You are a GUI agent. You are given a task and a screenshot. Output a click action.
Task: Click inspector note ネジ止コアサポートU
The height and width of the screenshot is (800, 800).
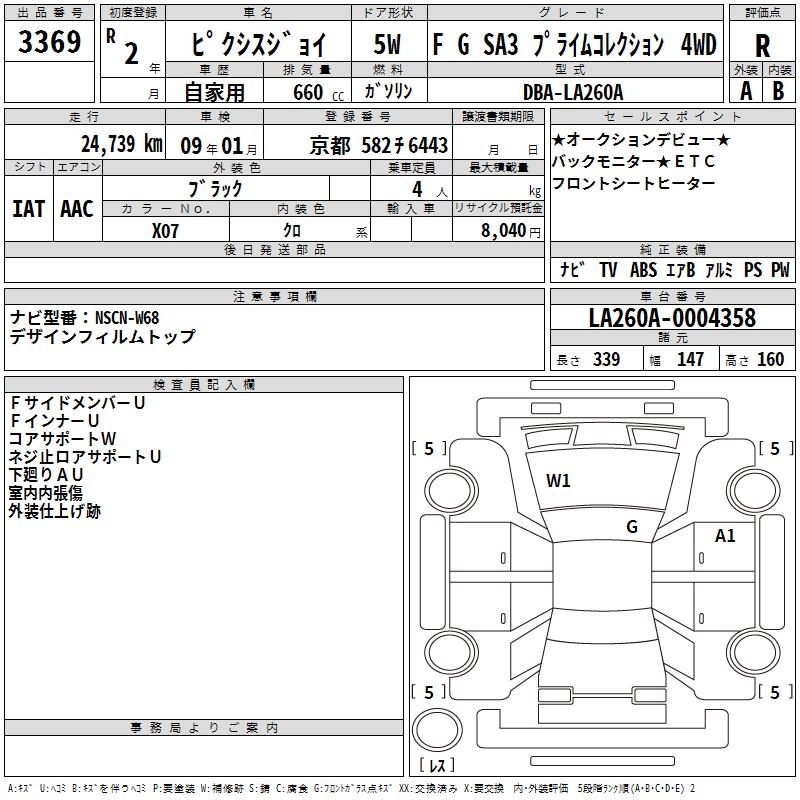[x=85, y=457]
